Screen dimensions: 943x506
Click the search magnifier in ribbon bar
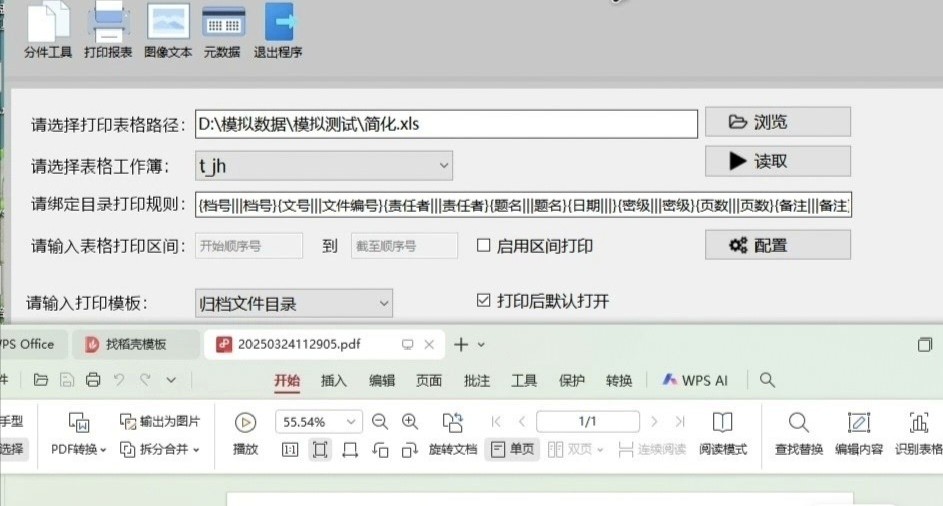pos(767,380)
